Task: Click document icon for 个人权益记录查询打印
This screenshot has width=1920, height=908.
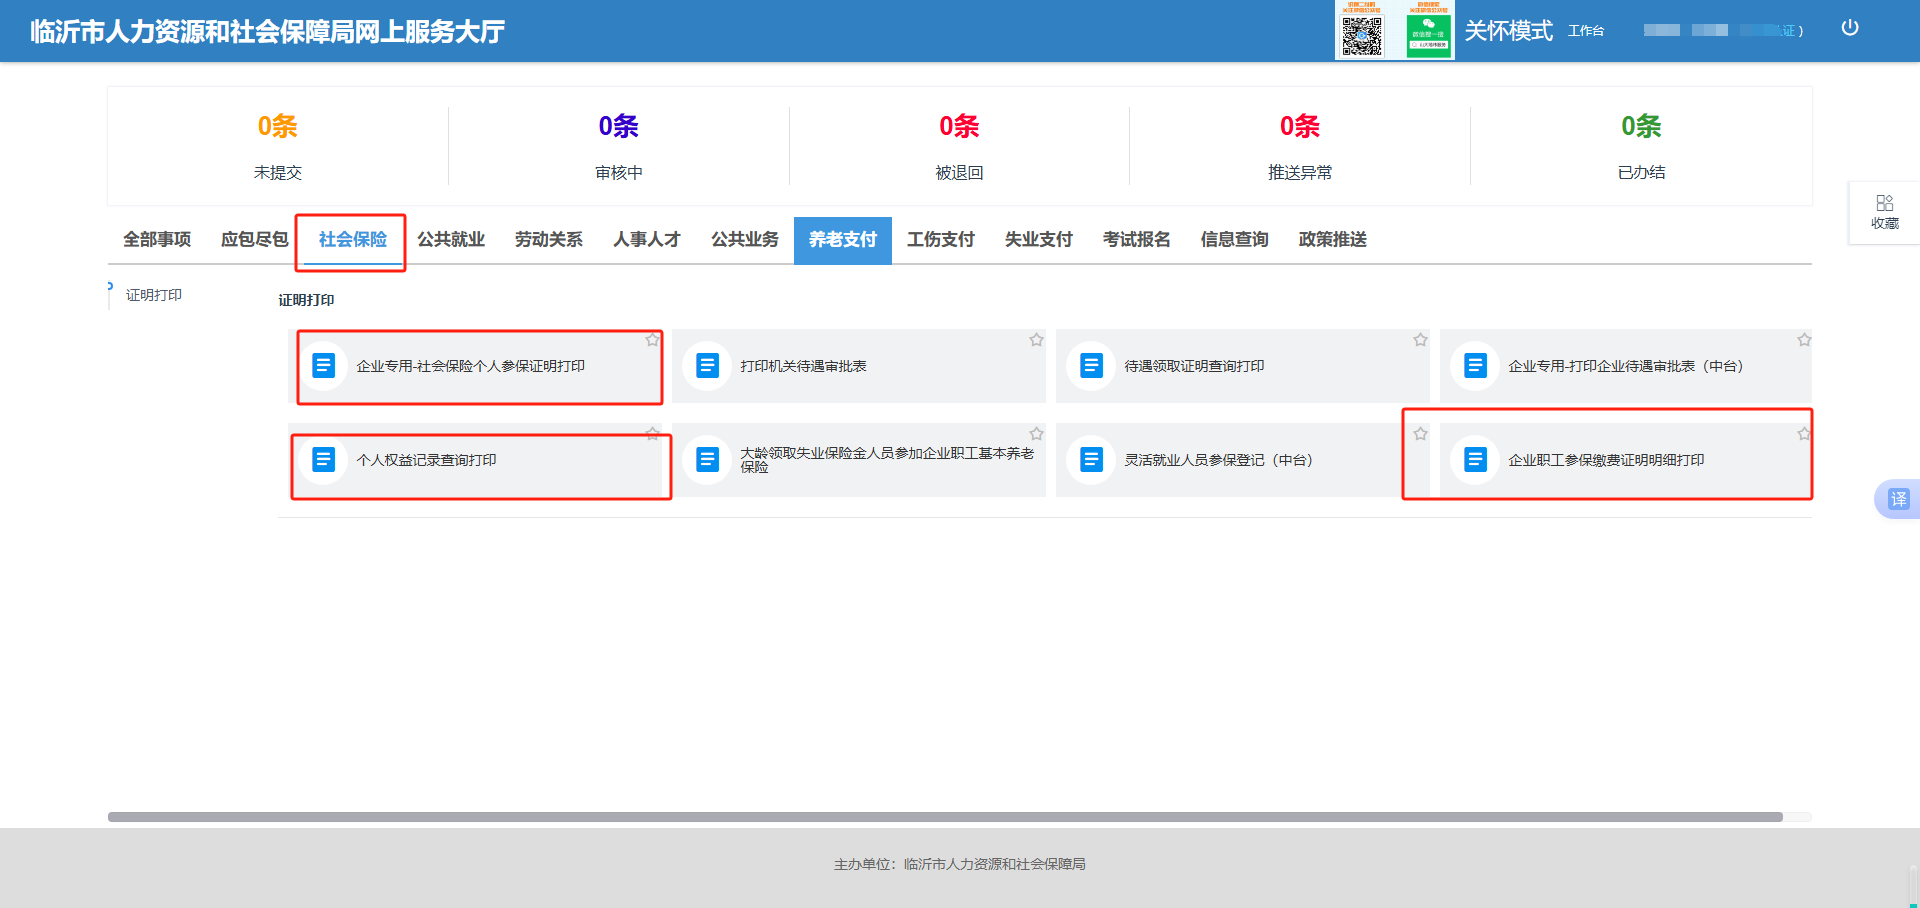Action: pos(323,460)
